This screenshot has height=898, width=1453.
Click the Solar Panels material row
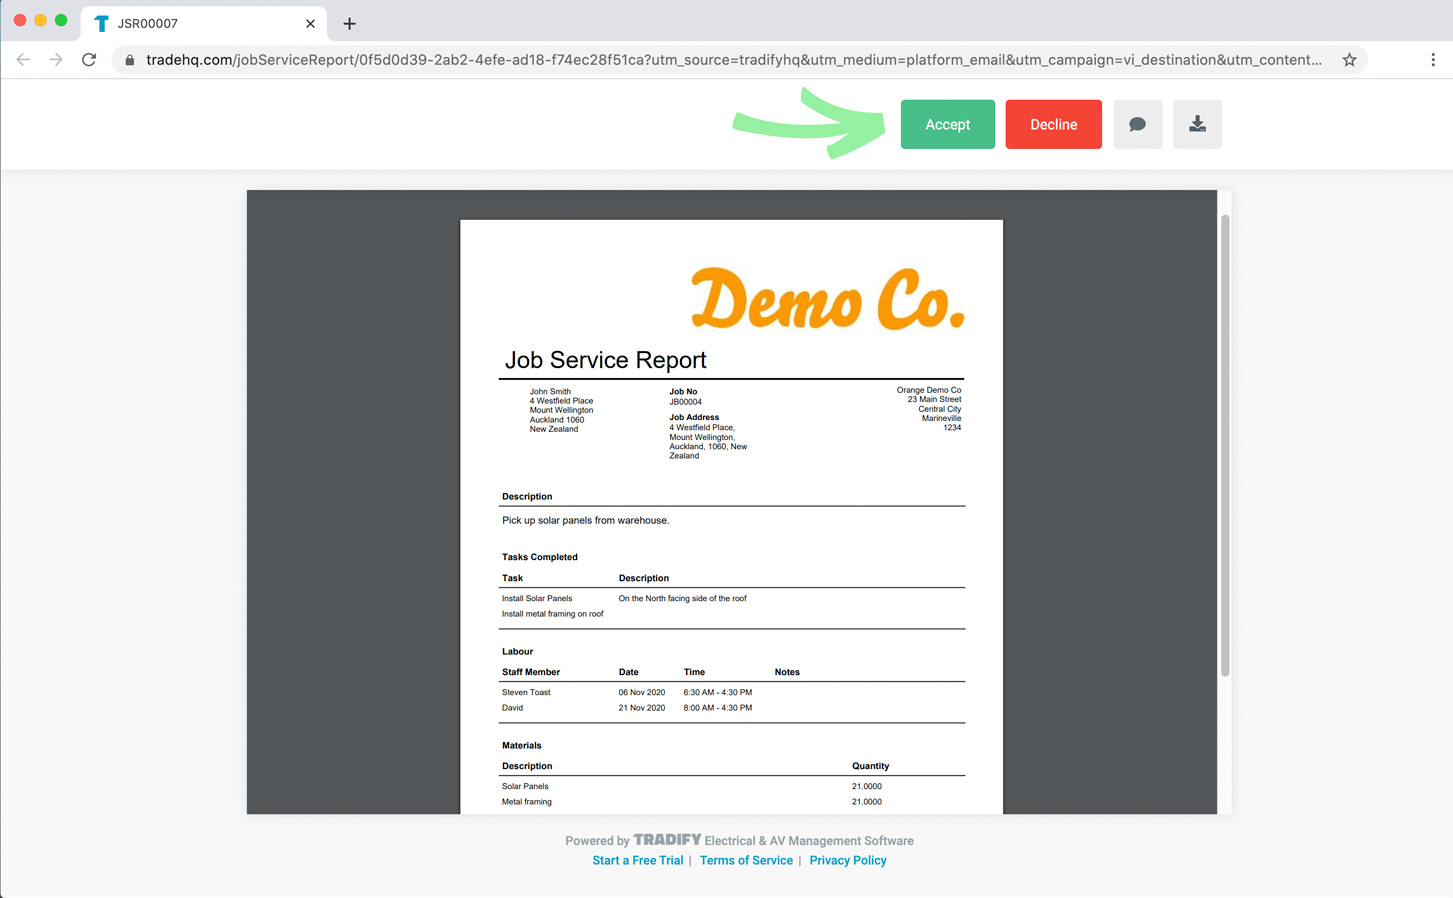732,786
